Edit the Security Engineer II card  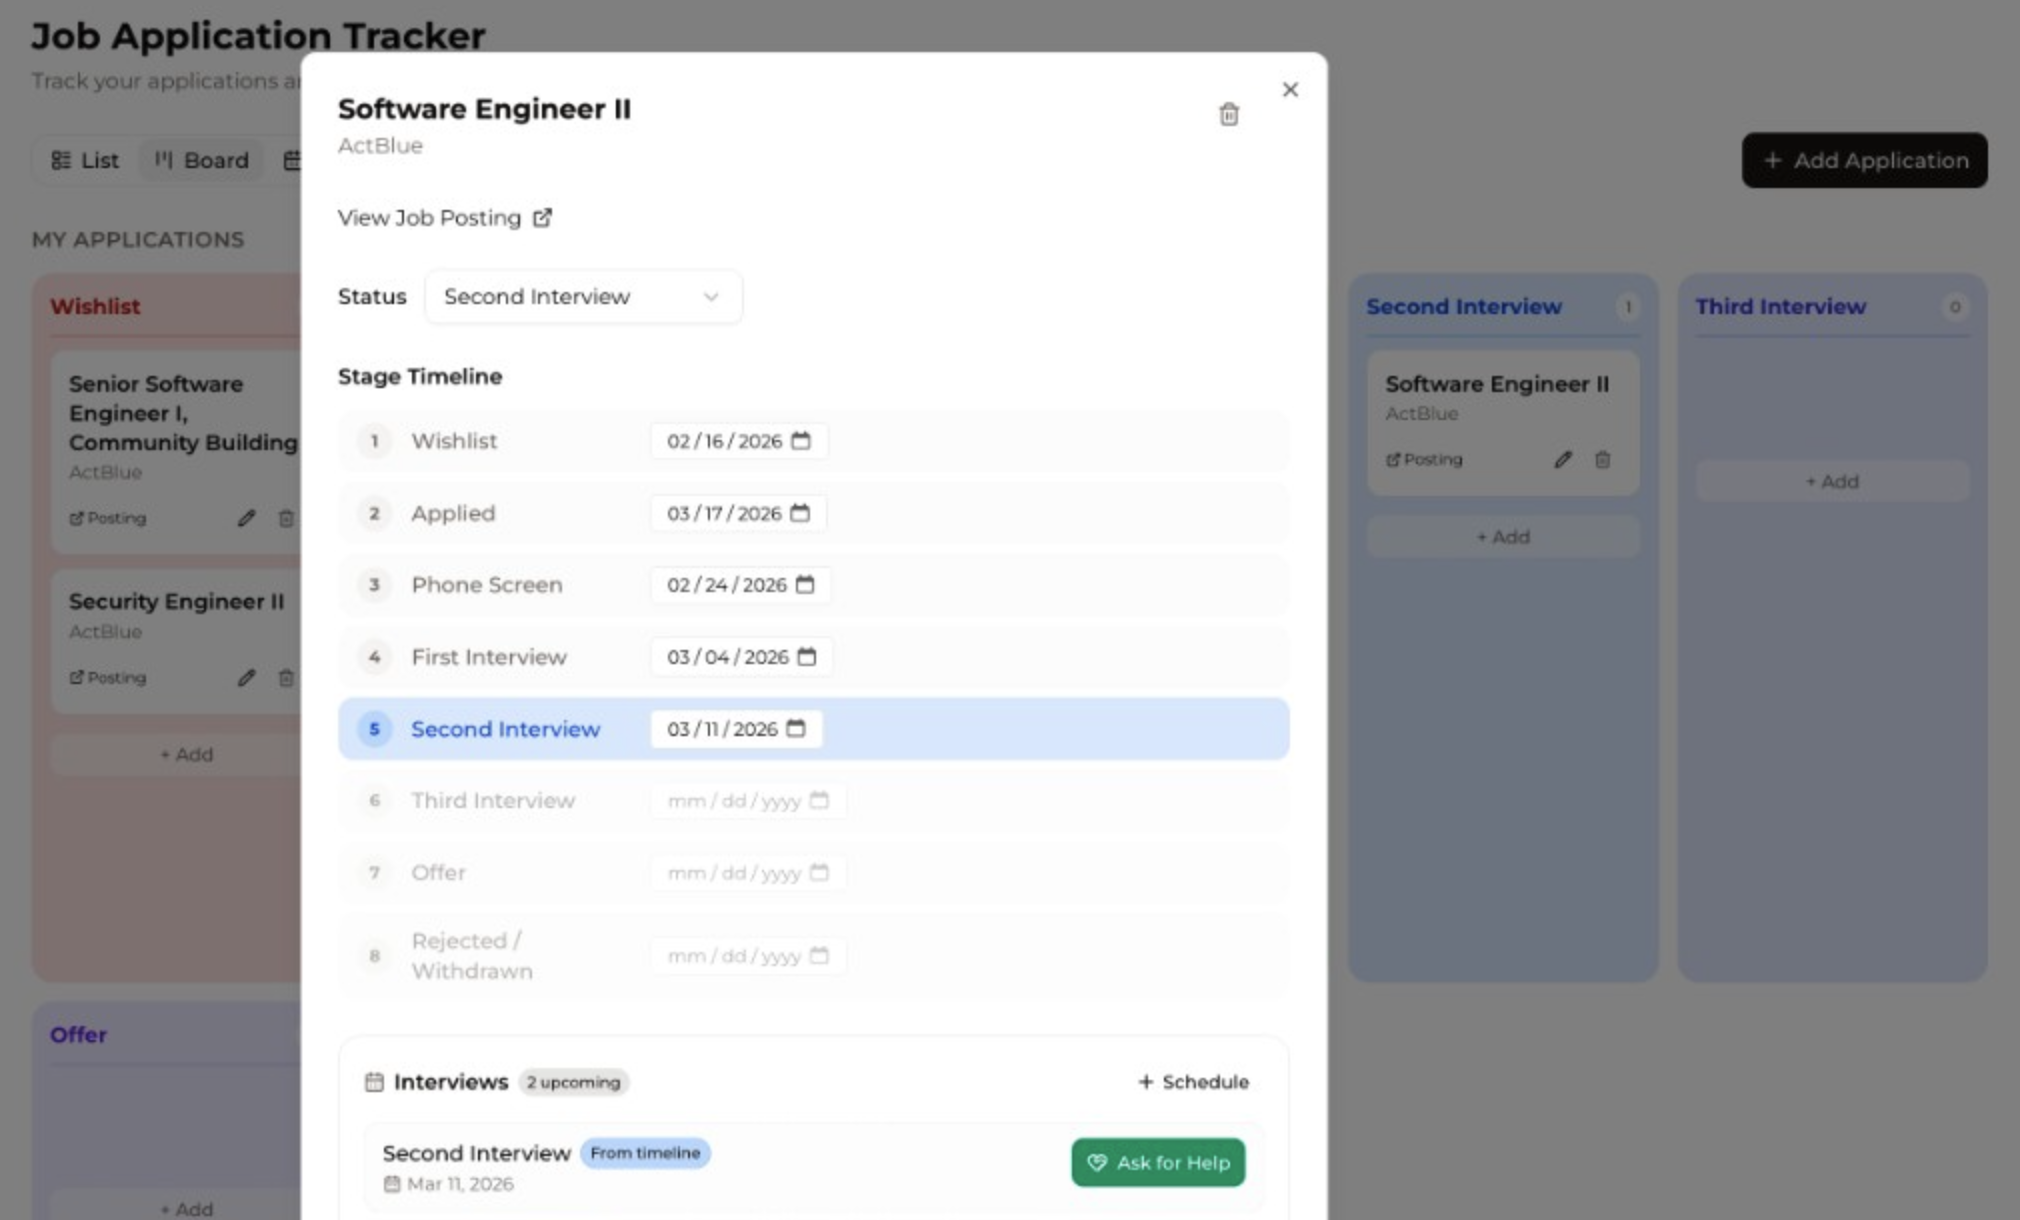[x=246, y=678]
